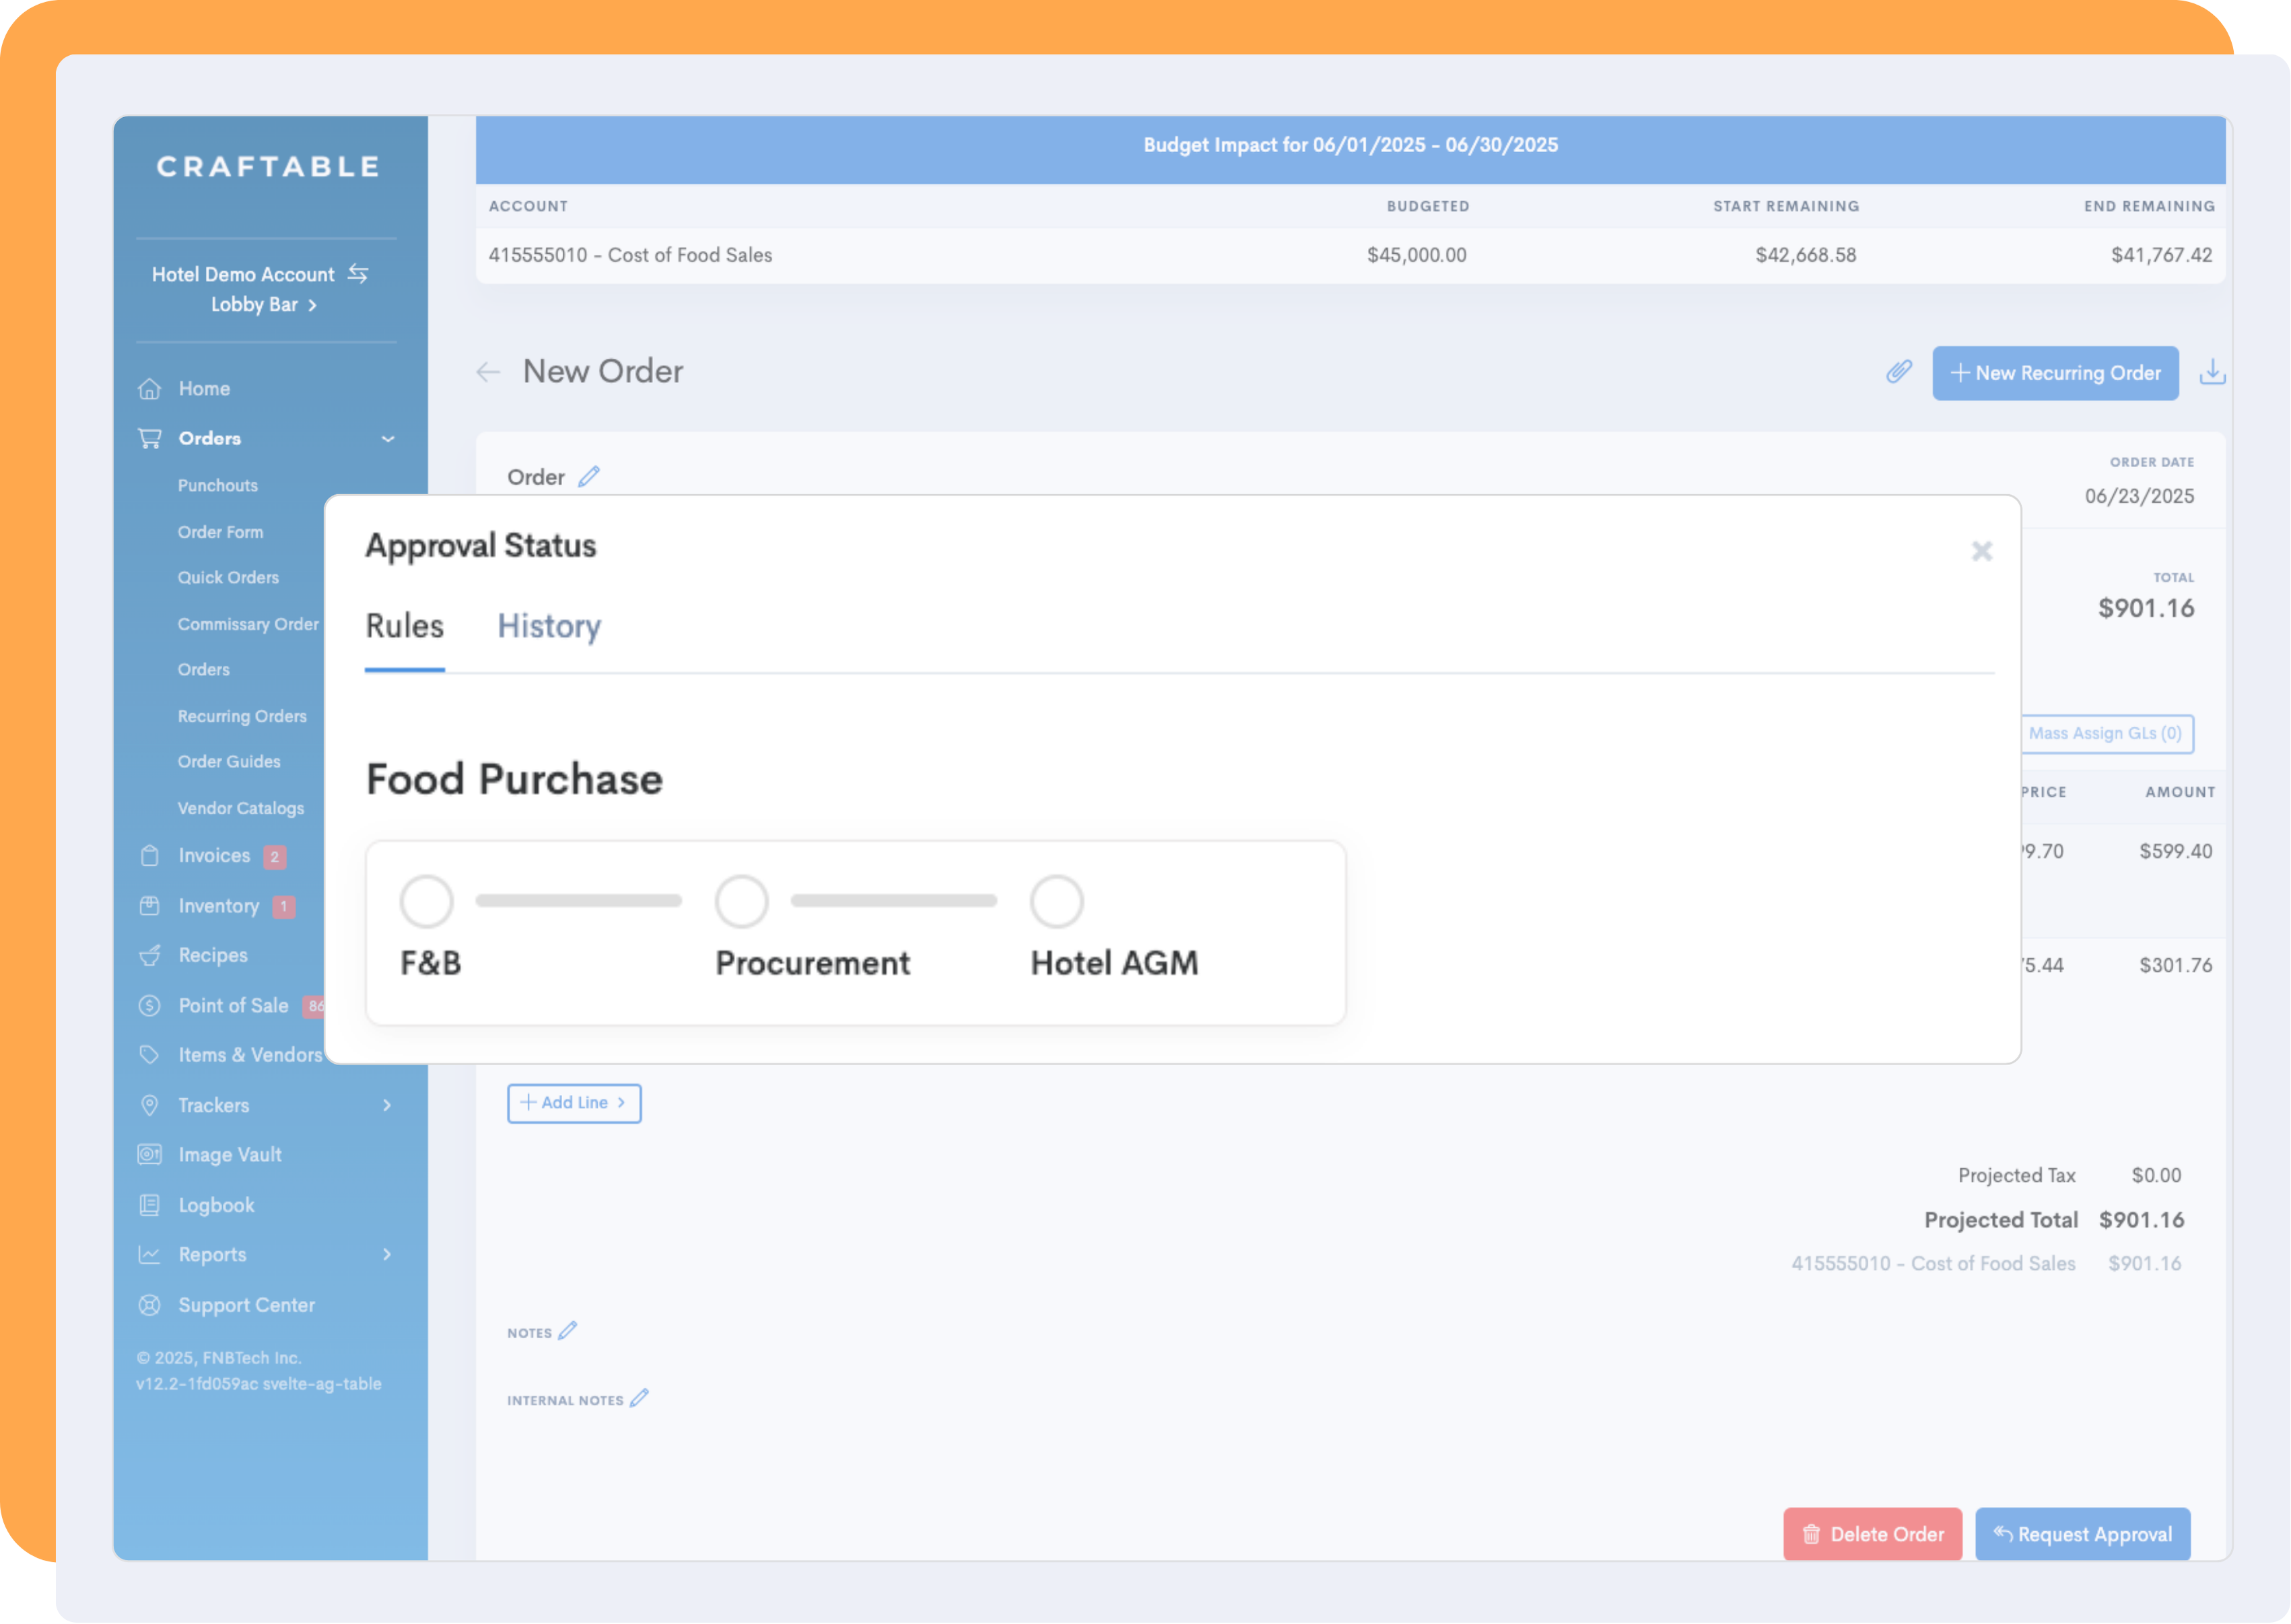Click the Mass Assign GLs (0) button

click(2107, 733)
